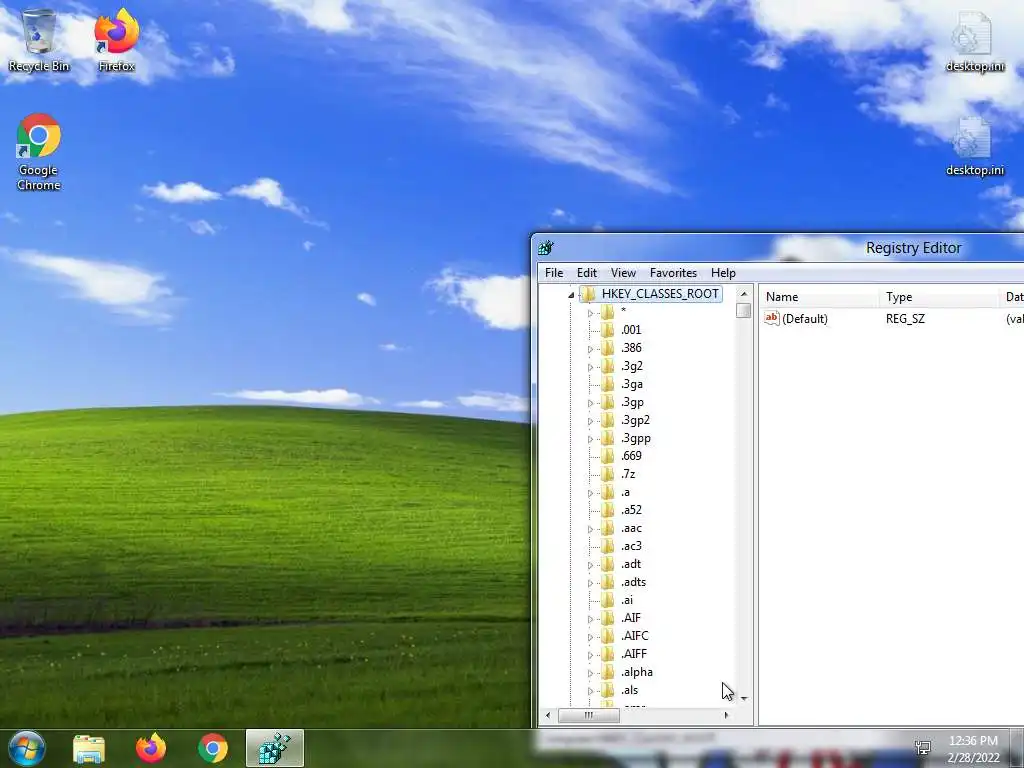Click the network tray icon
The height and width of the screenshot is (768, 1024).
pos(923,748)
